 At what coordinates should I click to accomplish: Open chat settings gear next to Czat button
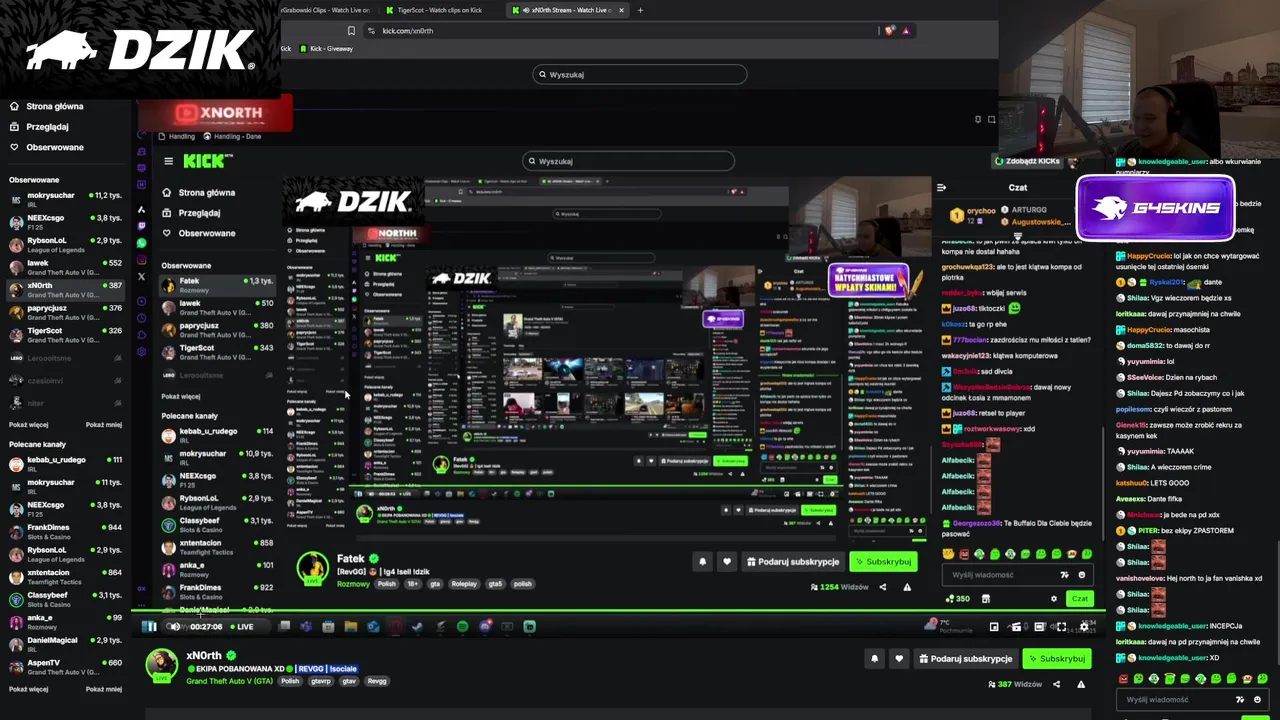1053,599
